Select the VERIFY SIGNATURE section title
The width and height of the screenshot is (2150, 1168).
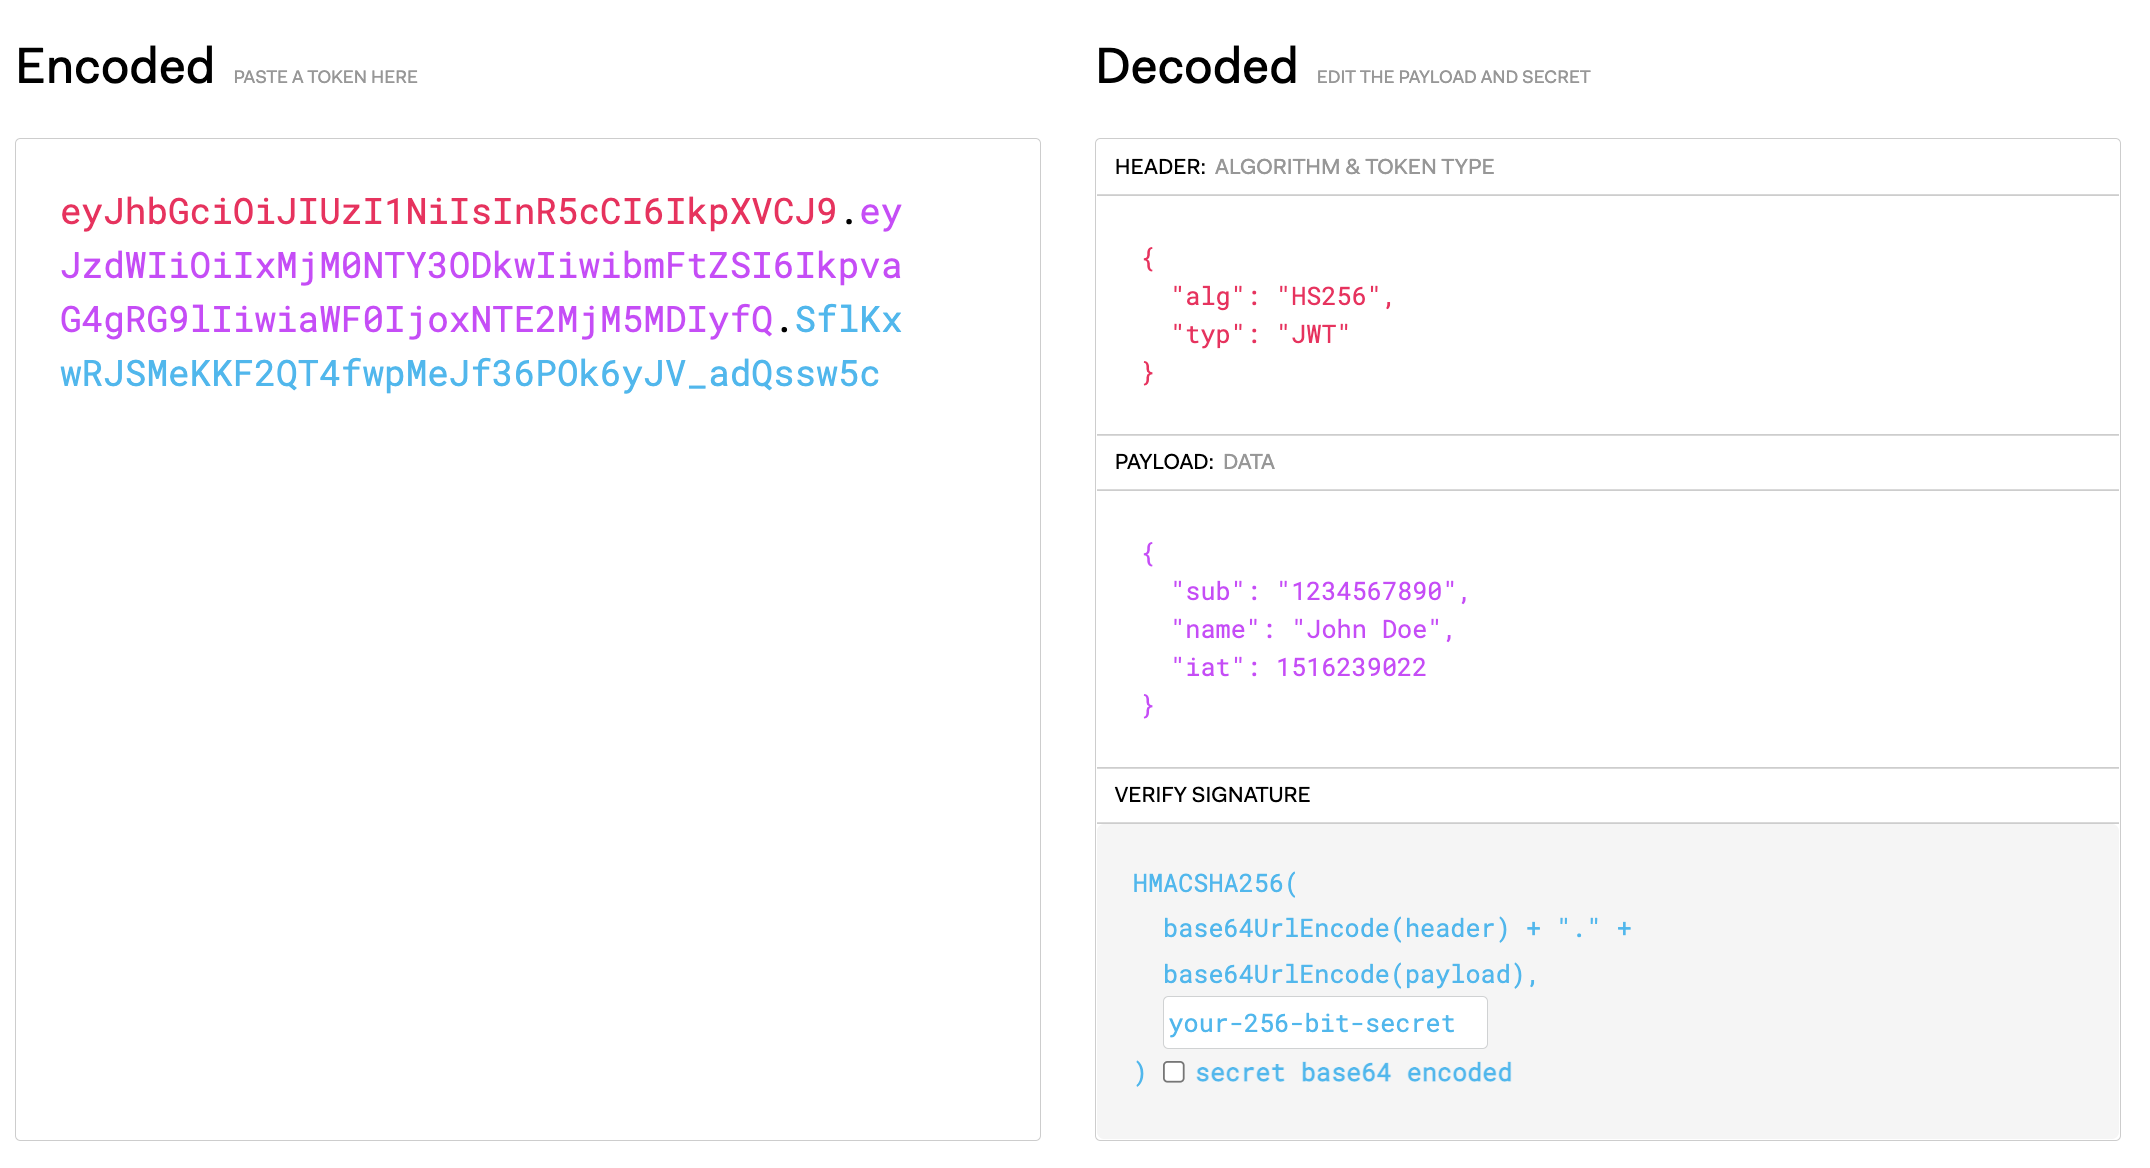tap(1211, 795)
